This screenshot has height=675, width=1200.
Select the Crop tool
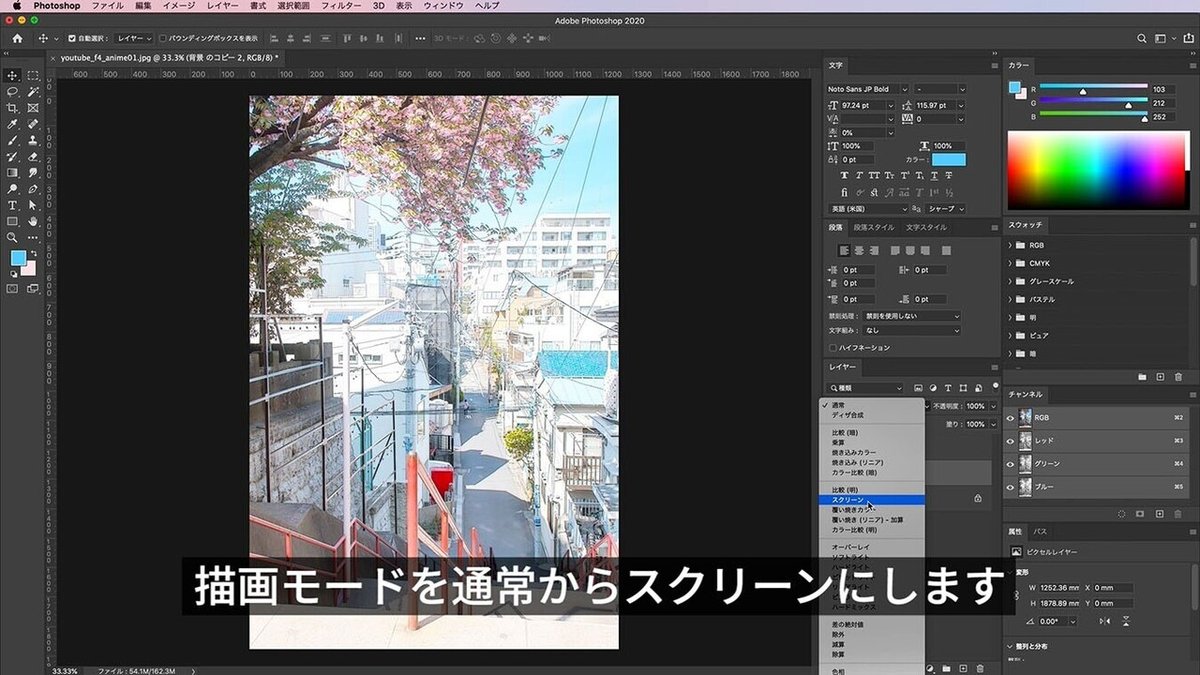[12, 108]
